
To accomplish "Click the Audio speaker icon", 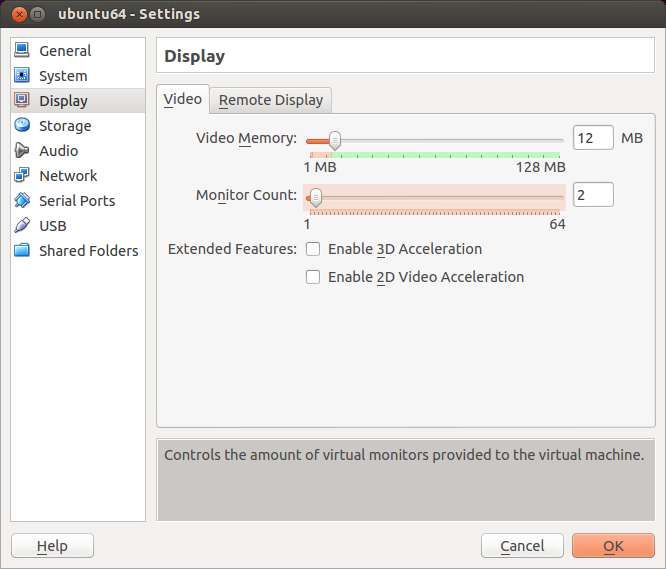I will 22,150.
